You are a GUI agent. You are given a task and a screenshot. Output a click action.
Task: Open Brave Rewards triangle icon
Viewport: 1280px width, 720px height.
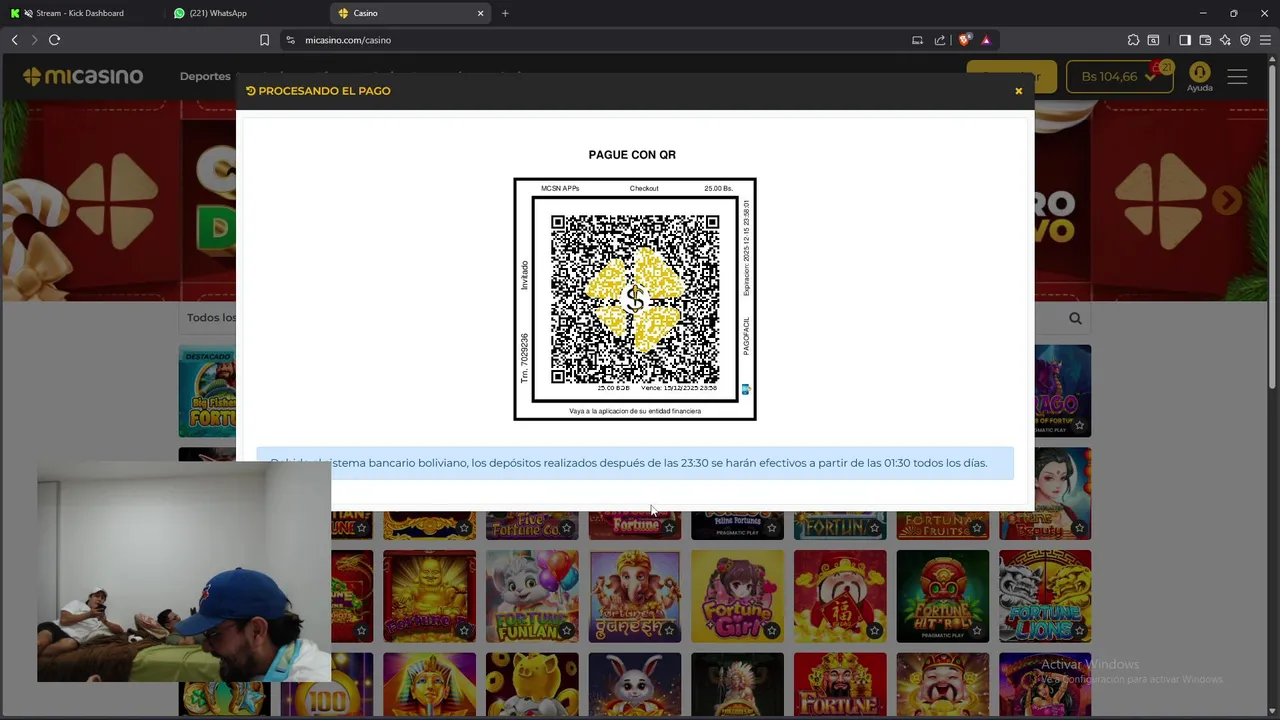click(986, 40)
